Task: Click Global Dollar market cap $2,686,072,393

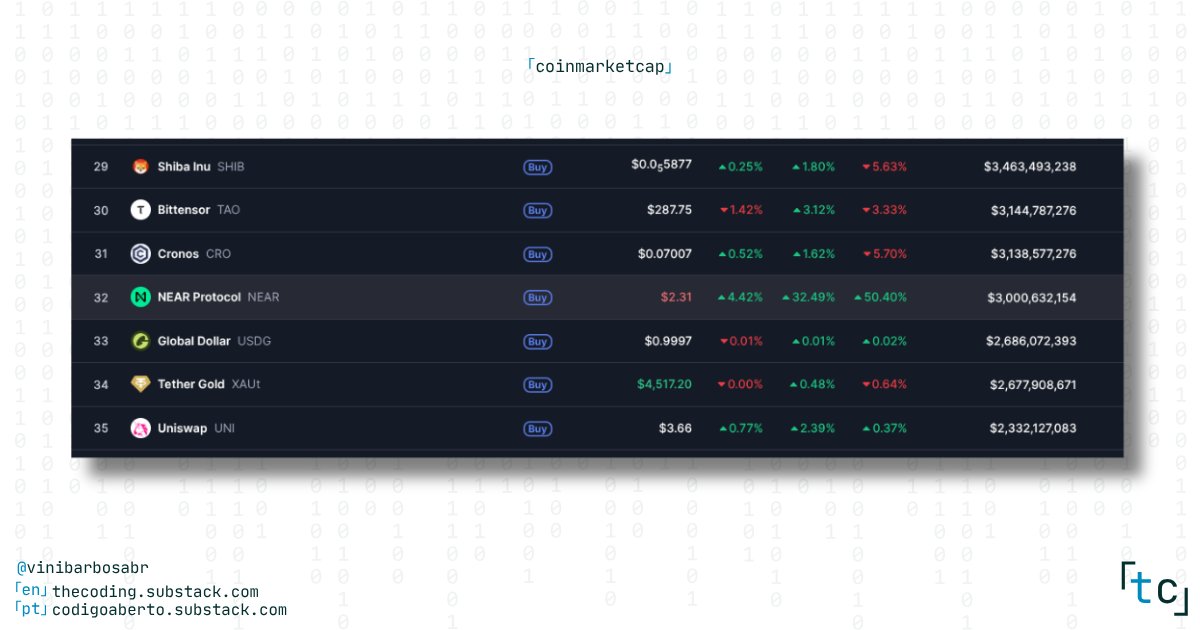Action: [x=1031, y=341]
